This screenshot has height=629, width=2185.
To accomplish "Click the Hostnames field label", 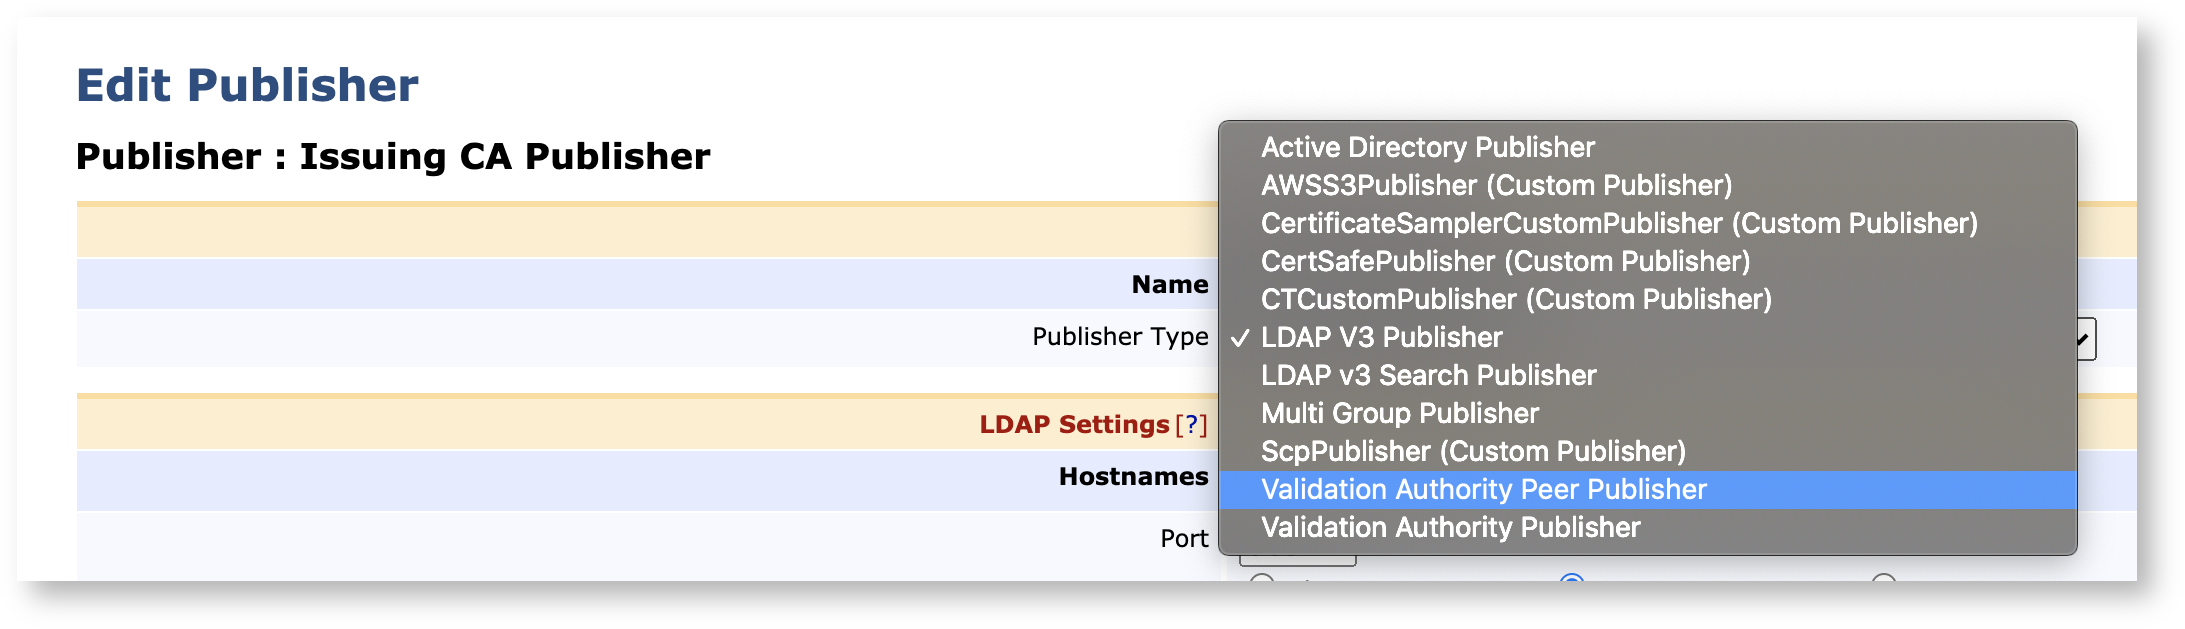I will tap(1133, 477).
